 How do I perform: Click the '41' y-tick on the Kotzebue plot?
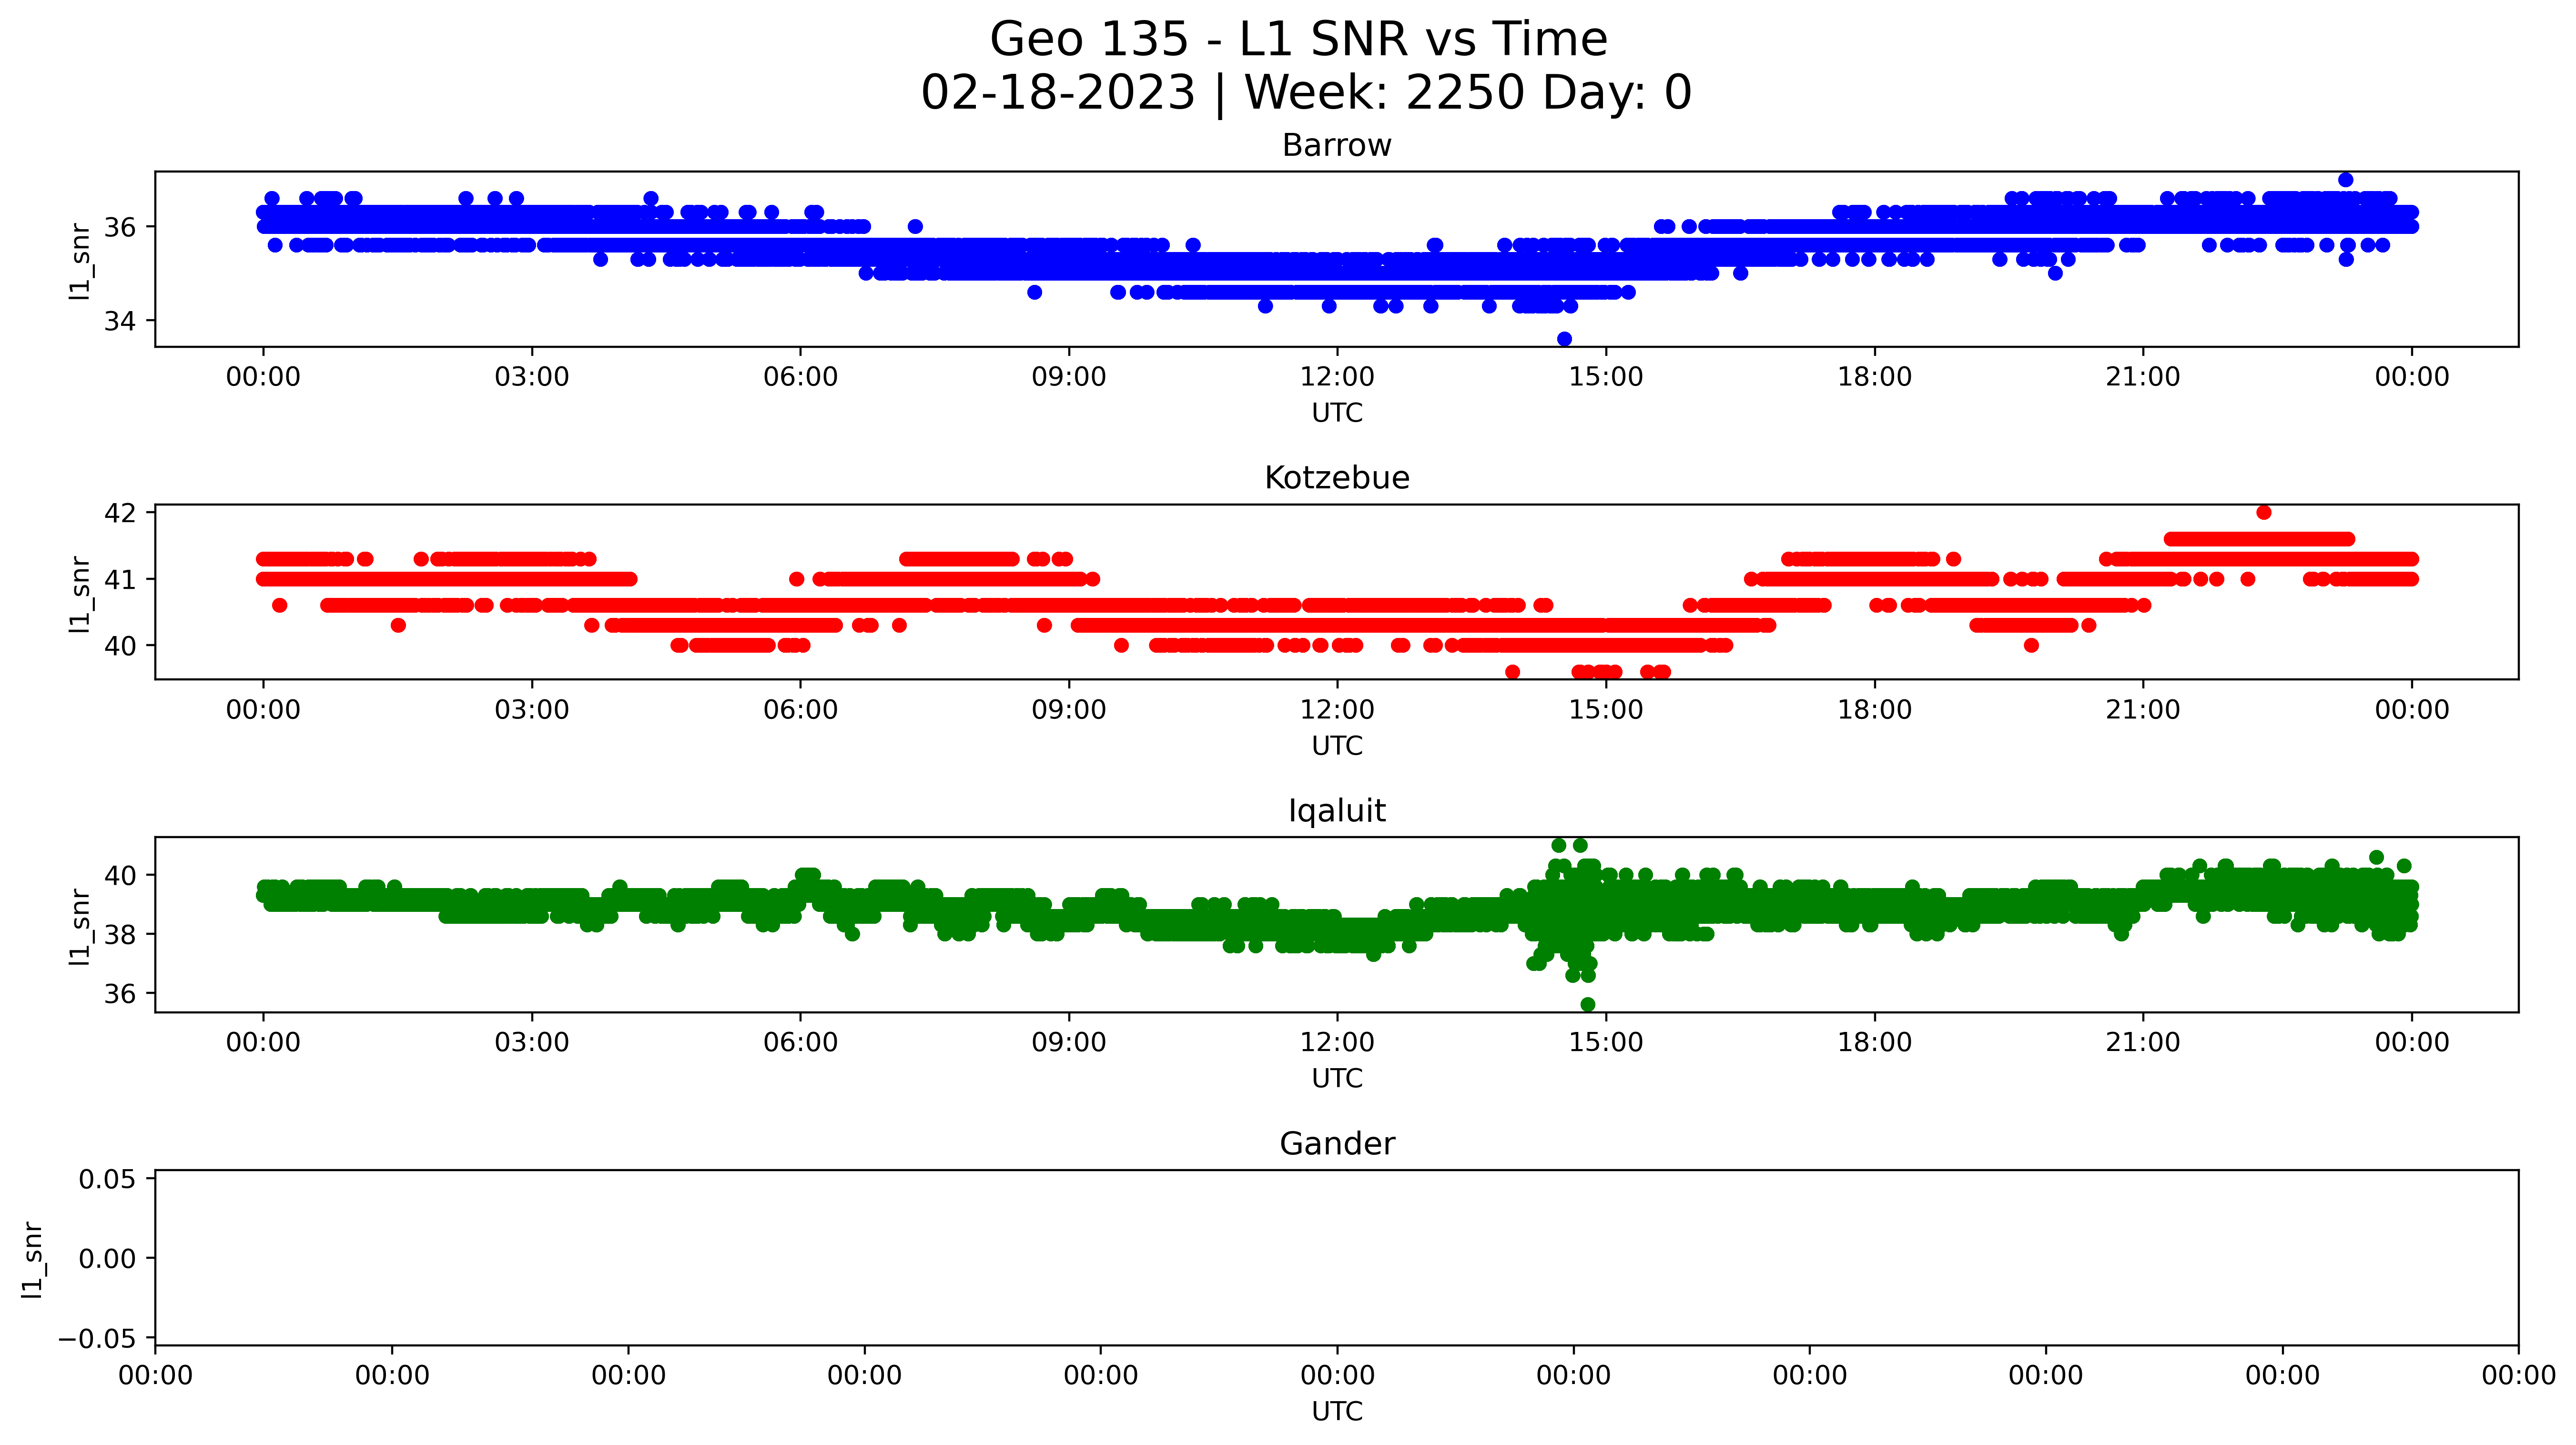coord(120,579)
